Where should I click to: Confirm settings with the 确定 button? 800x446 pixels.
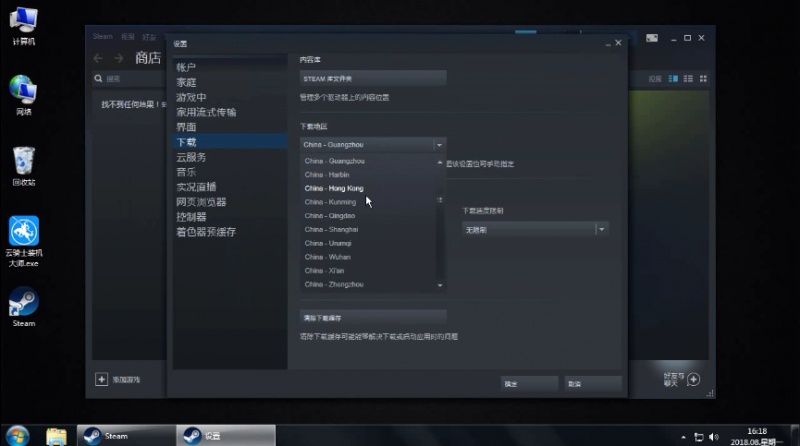click(x=529, y=384)
